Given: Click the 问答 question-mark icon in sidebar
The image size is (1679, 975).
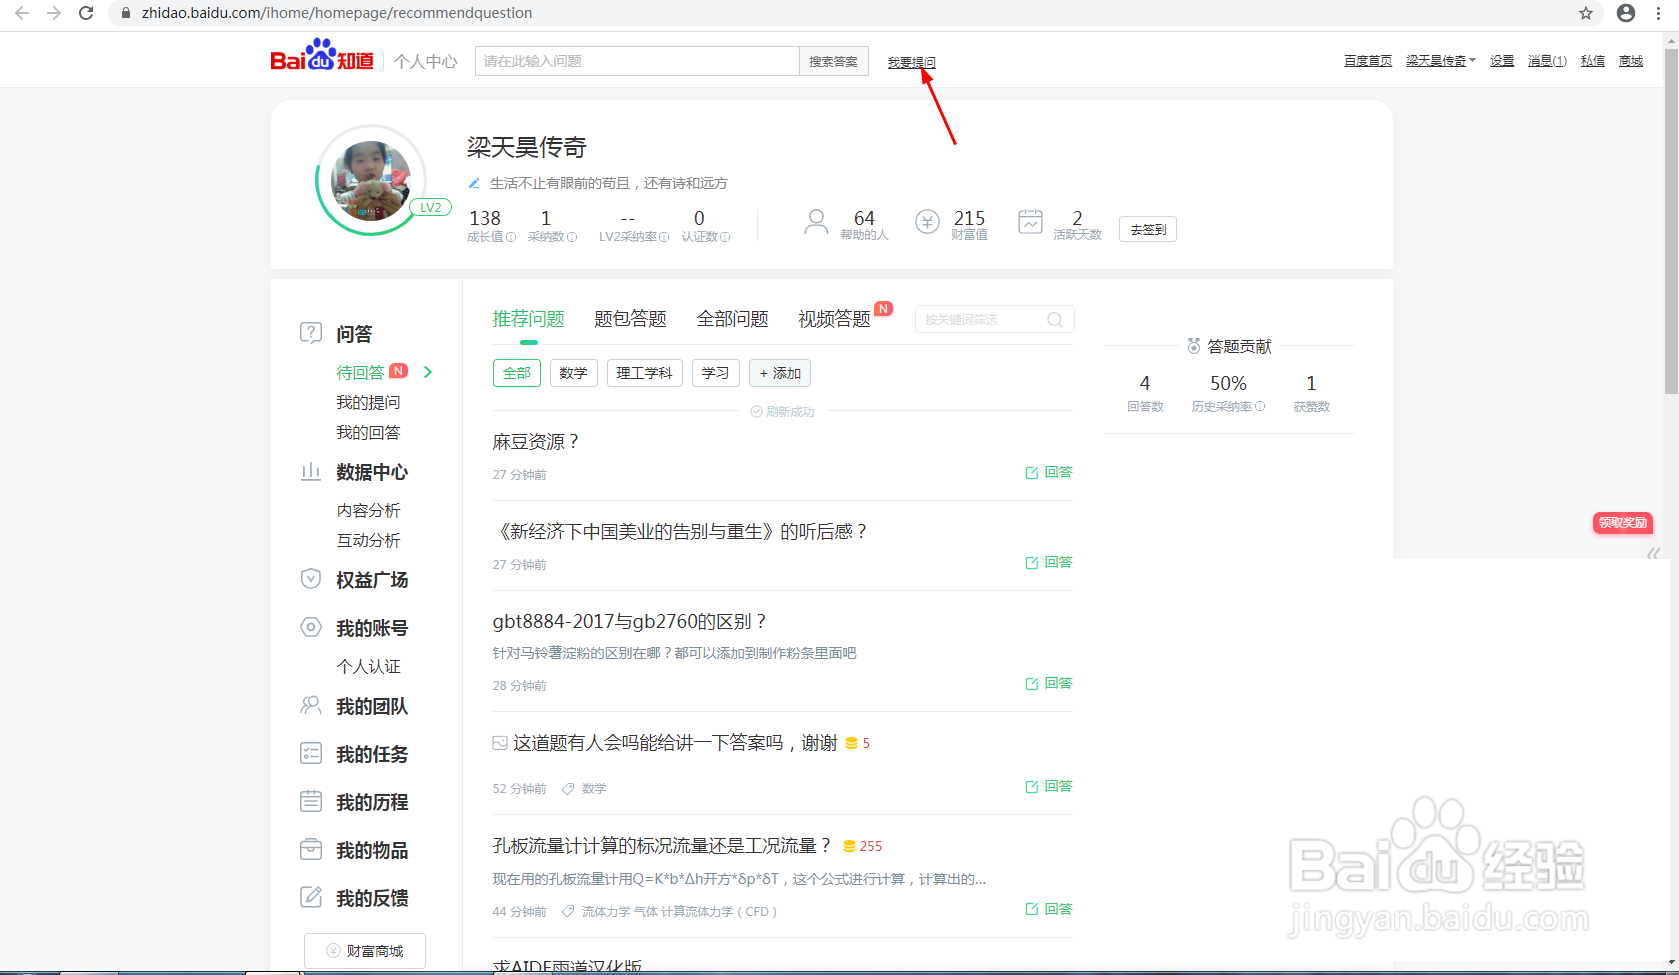Looking at the screenshot, I should coord(311,332).
